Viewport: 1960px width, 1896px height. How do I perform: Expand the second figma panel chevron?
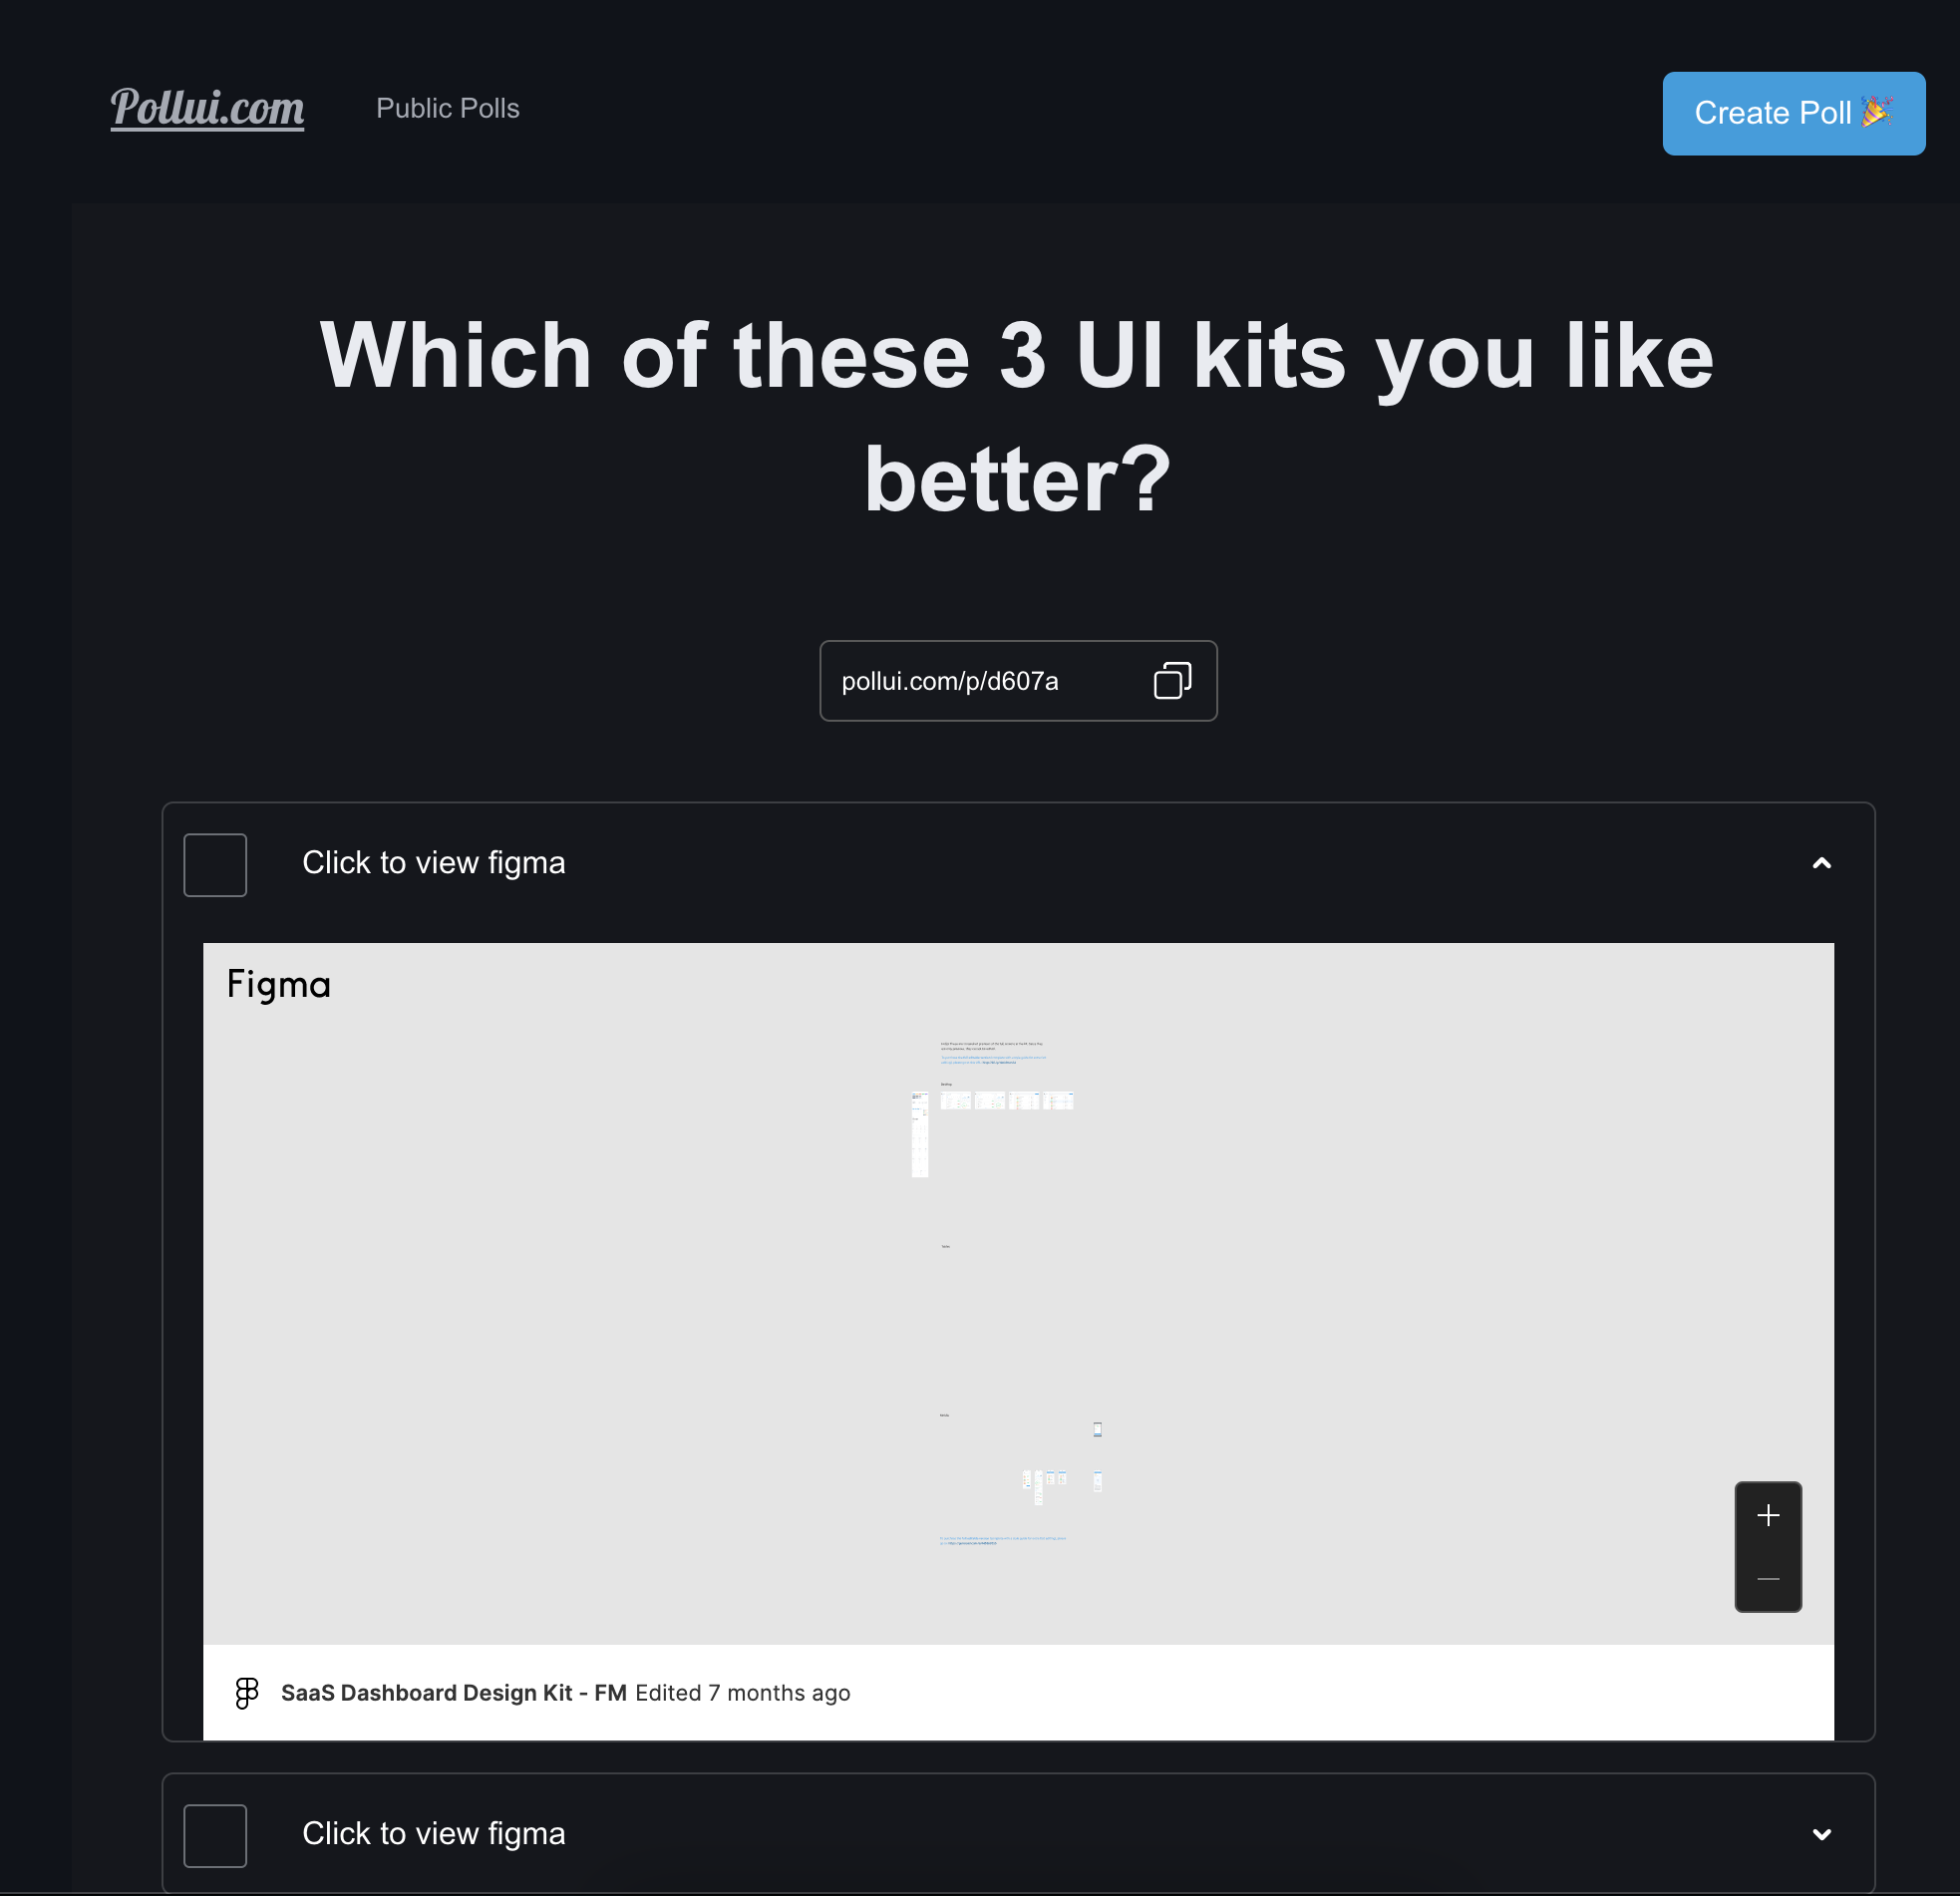1822,1834
